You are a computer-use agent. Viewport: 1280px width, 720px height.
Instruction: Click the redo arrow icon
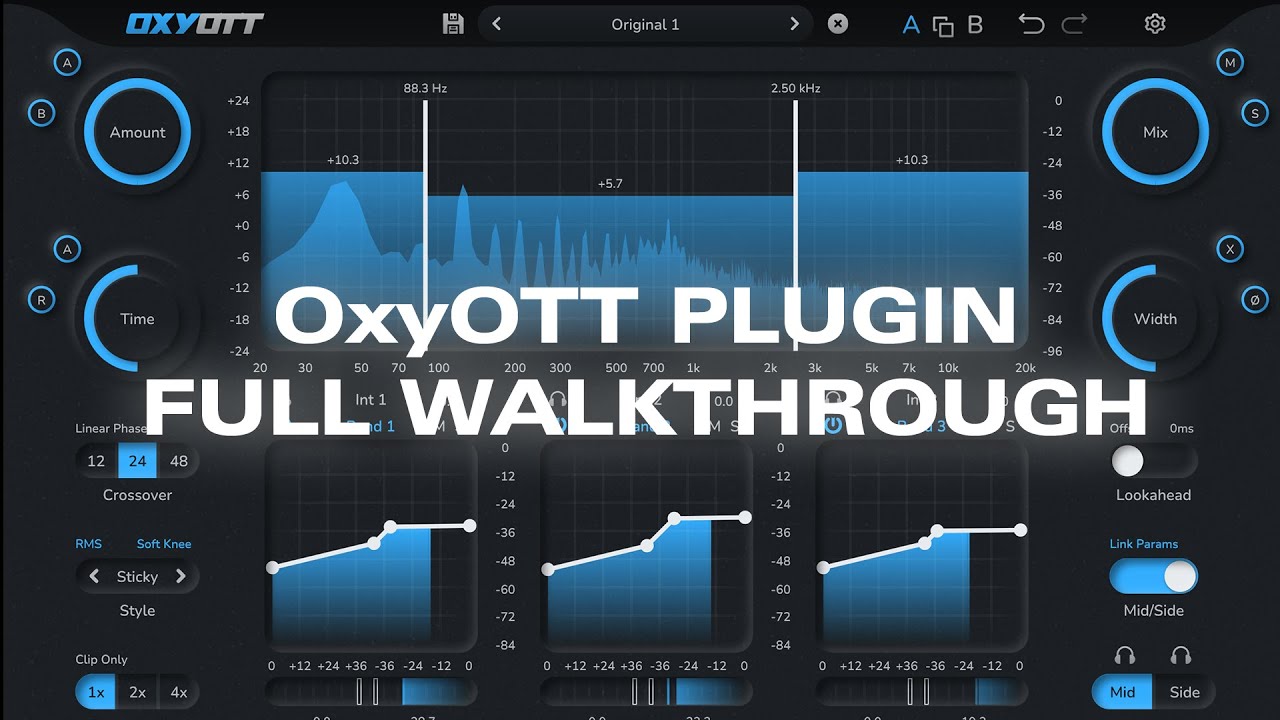coord(1074,24)
